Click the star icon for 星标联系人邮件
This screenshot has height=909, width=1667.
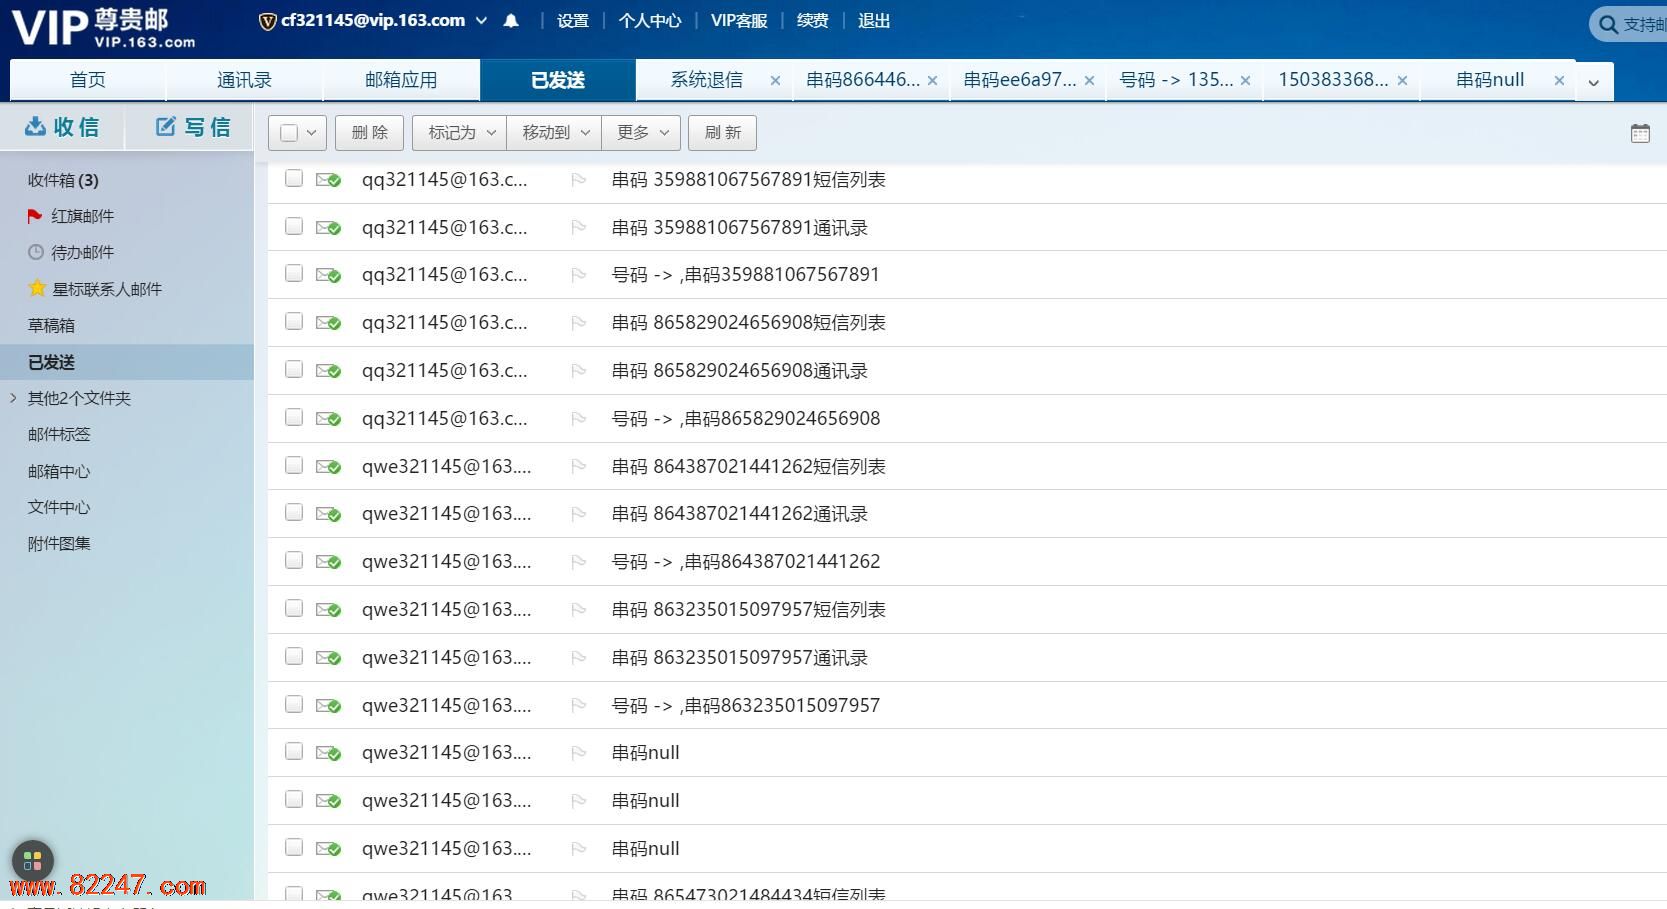pyautogui.click(x=37, y=289)
